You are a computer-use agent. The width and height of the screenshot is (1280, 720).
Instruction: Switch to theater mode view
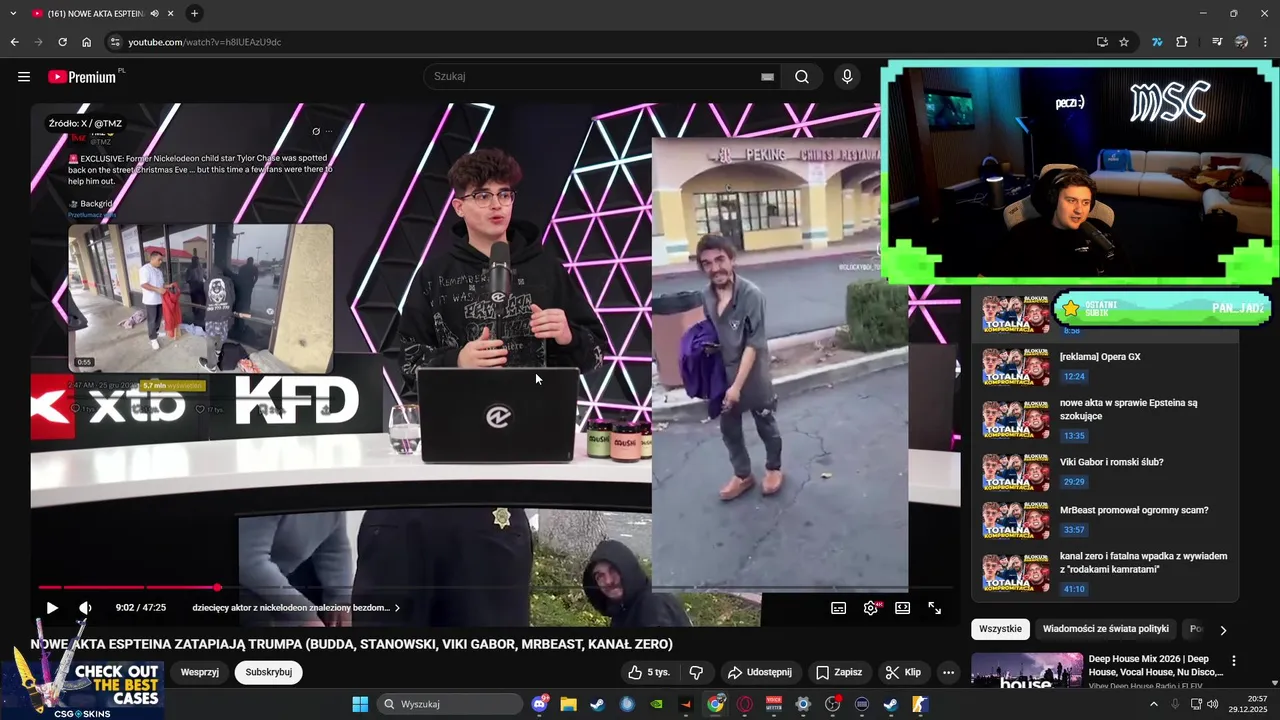pos(903,607)
